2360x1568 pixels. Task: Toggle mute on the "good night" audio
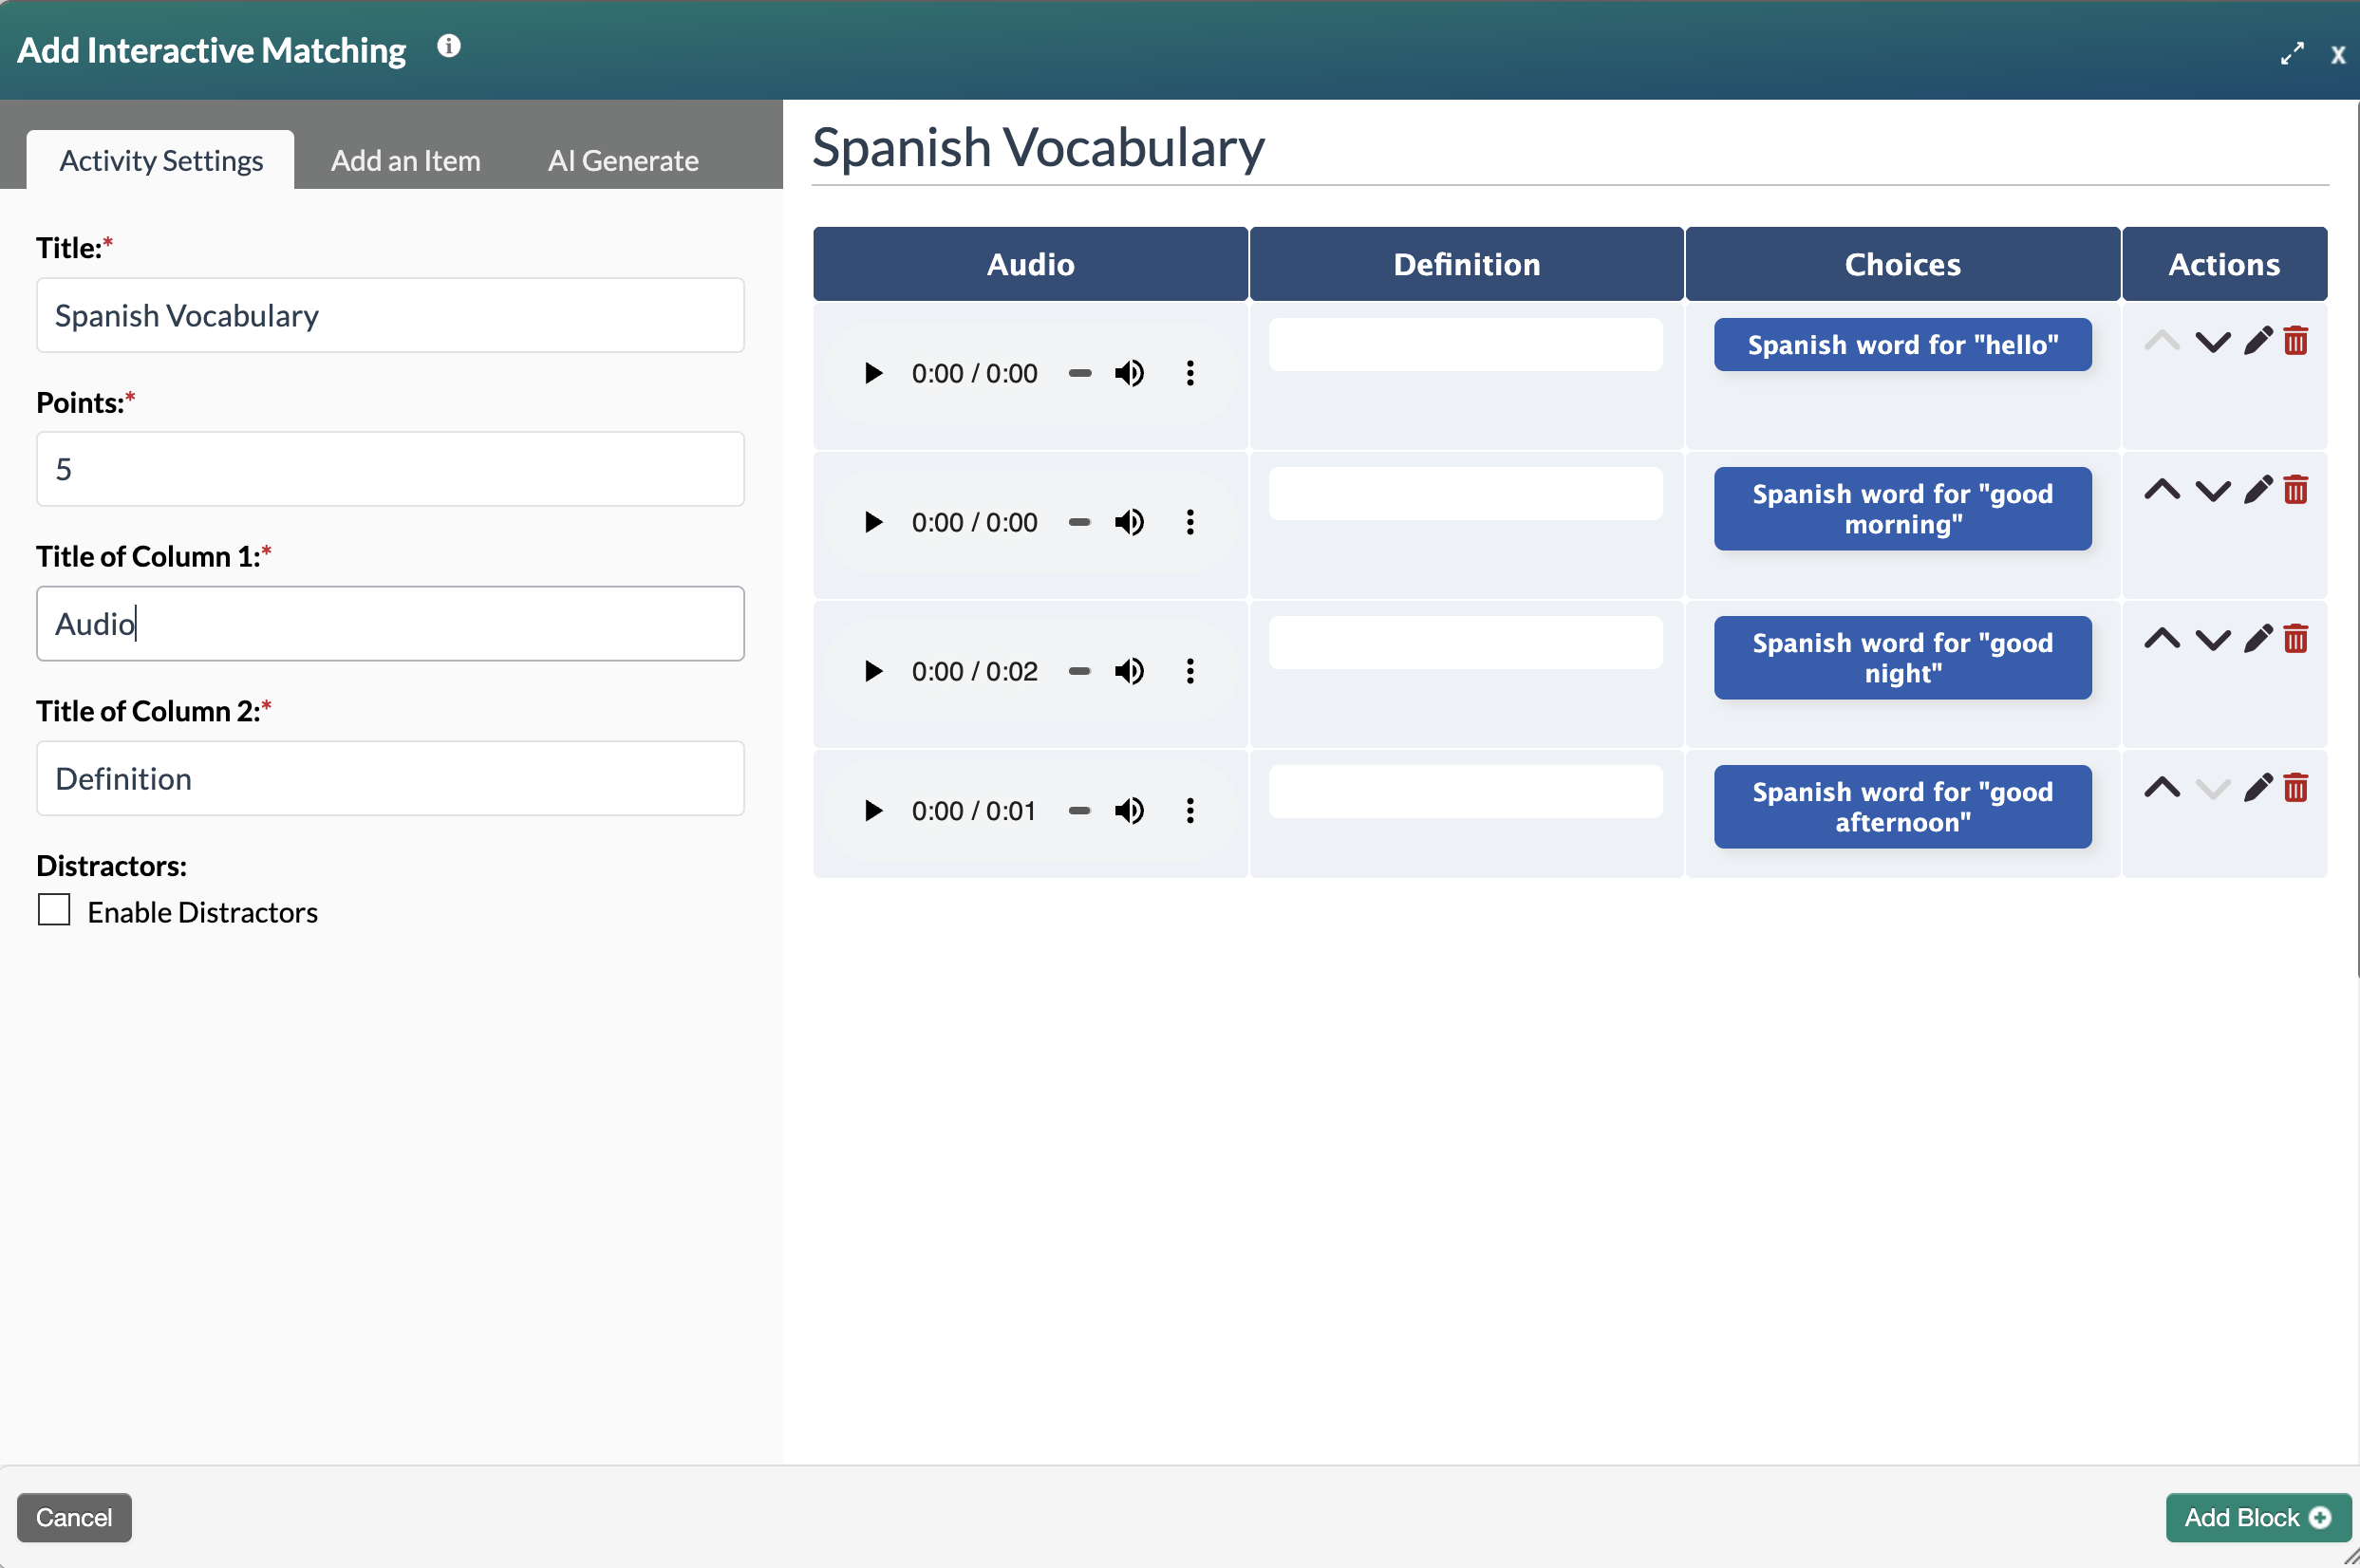[1129, 671]
